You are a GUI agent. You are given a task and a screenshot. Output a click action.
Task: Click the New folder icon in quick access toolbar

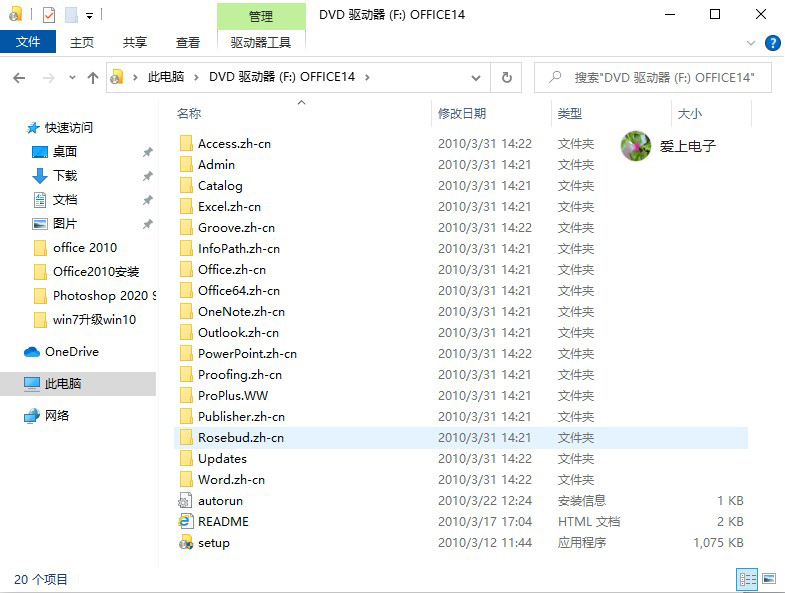(71, 15)
